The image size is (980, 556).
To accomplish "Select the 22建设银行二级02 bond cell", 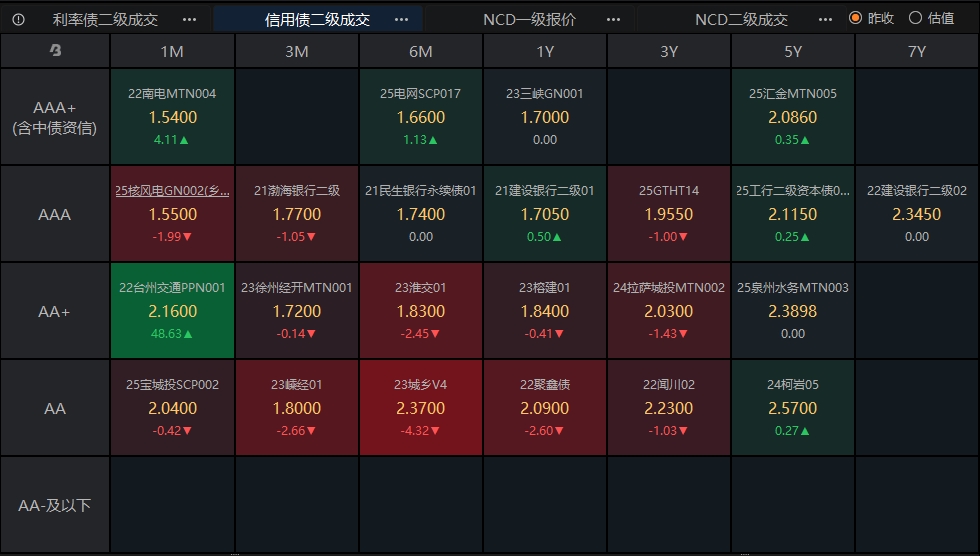I will pyautogui.click(x=916, y=213).
